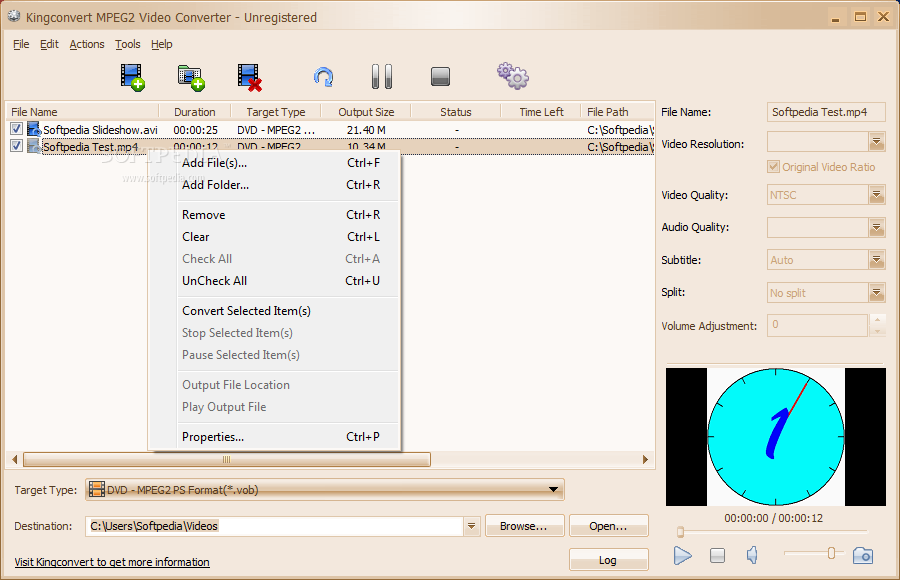900x580 pixels.
Task: Expand the Video Resolution dropdown
Action: coord(876,141)
